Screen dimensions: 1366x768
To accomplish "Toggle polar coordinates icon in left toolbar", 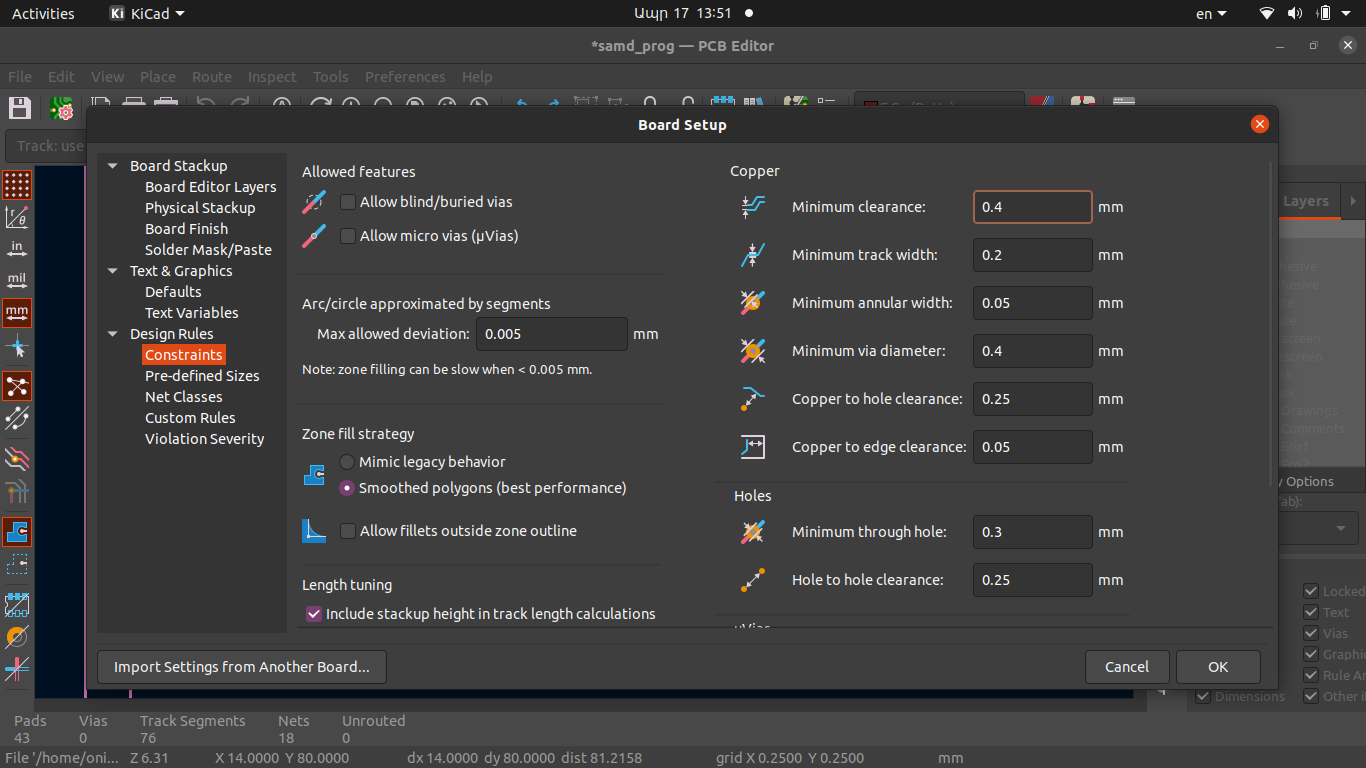I will click(17, 217).
